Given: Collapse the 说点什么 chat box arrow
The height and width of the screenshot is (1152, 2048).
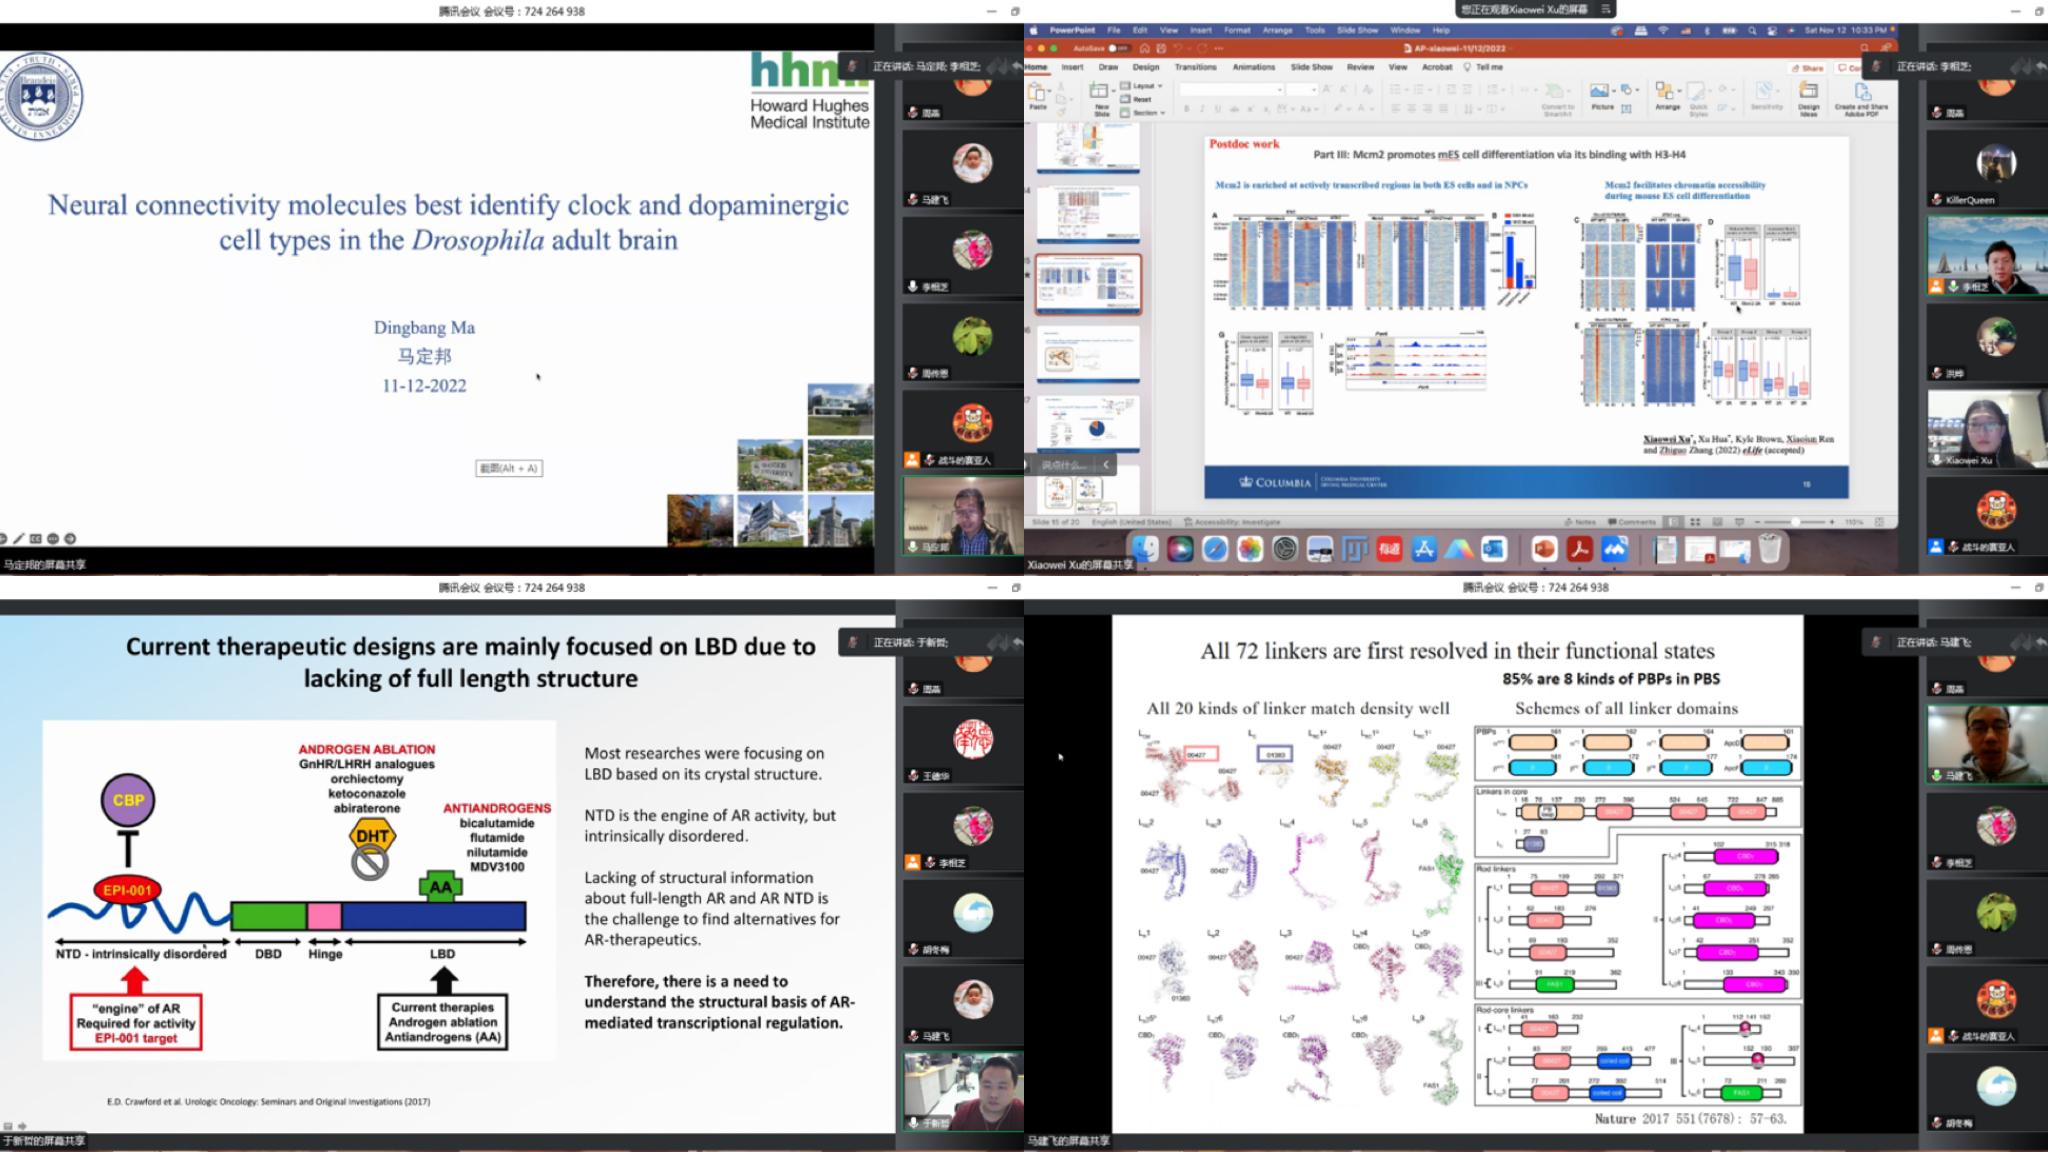Looking at the screenshot, I should 1106,465.
